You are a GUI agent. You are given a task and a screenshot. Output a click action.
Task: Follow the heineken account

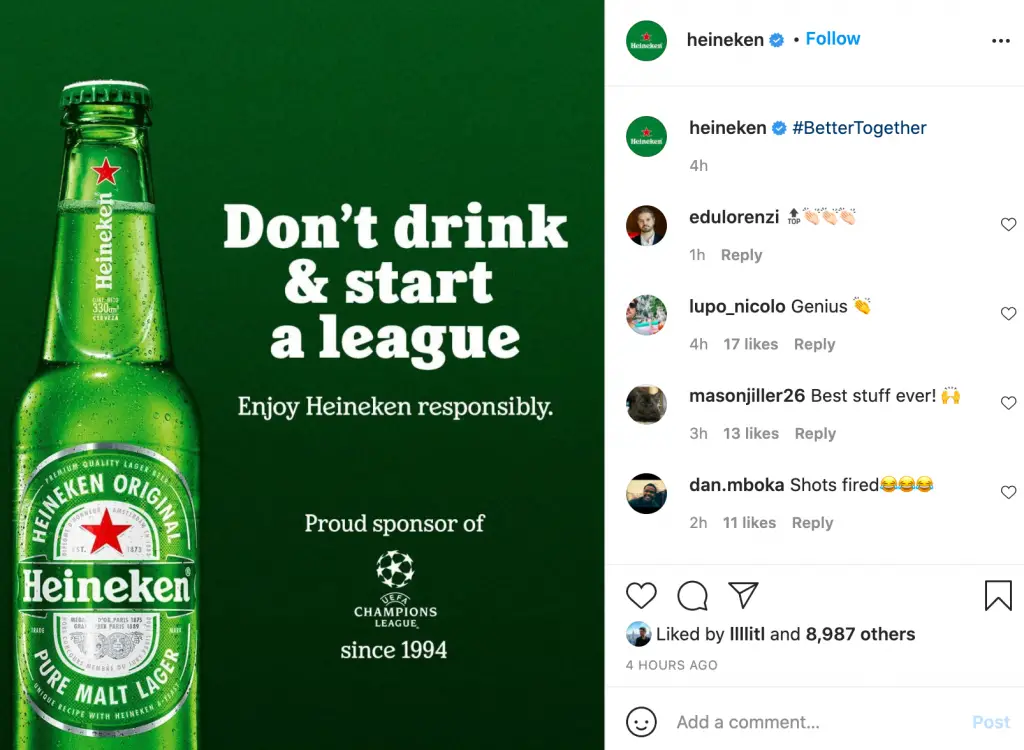(x=833, y=39)
